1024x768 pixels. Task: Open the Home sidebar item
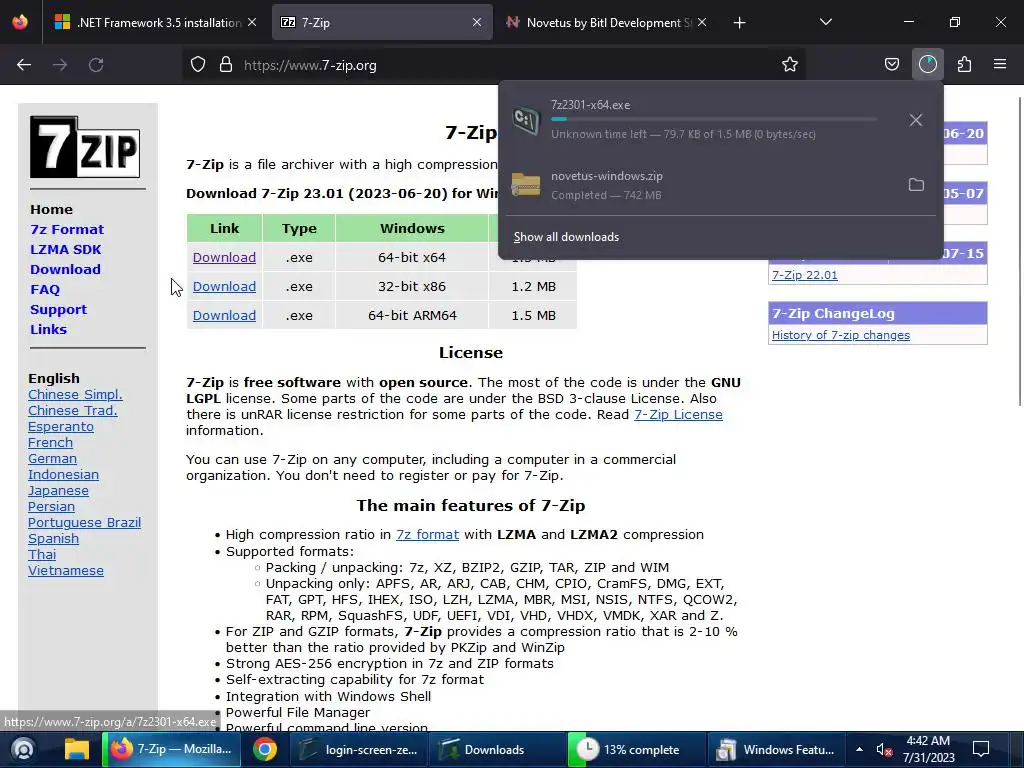pyautogui.click(x=52, y=210)
